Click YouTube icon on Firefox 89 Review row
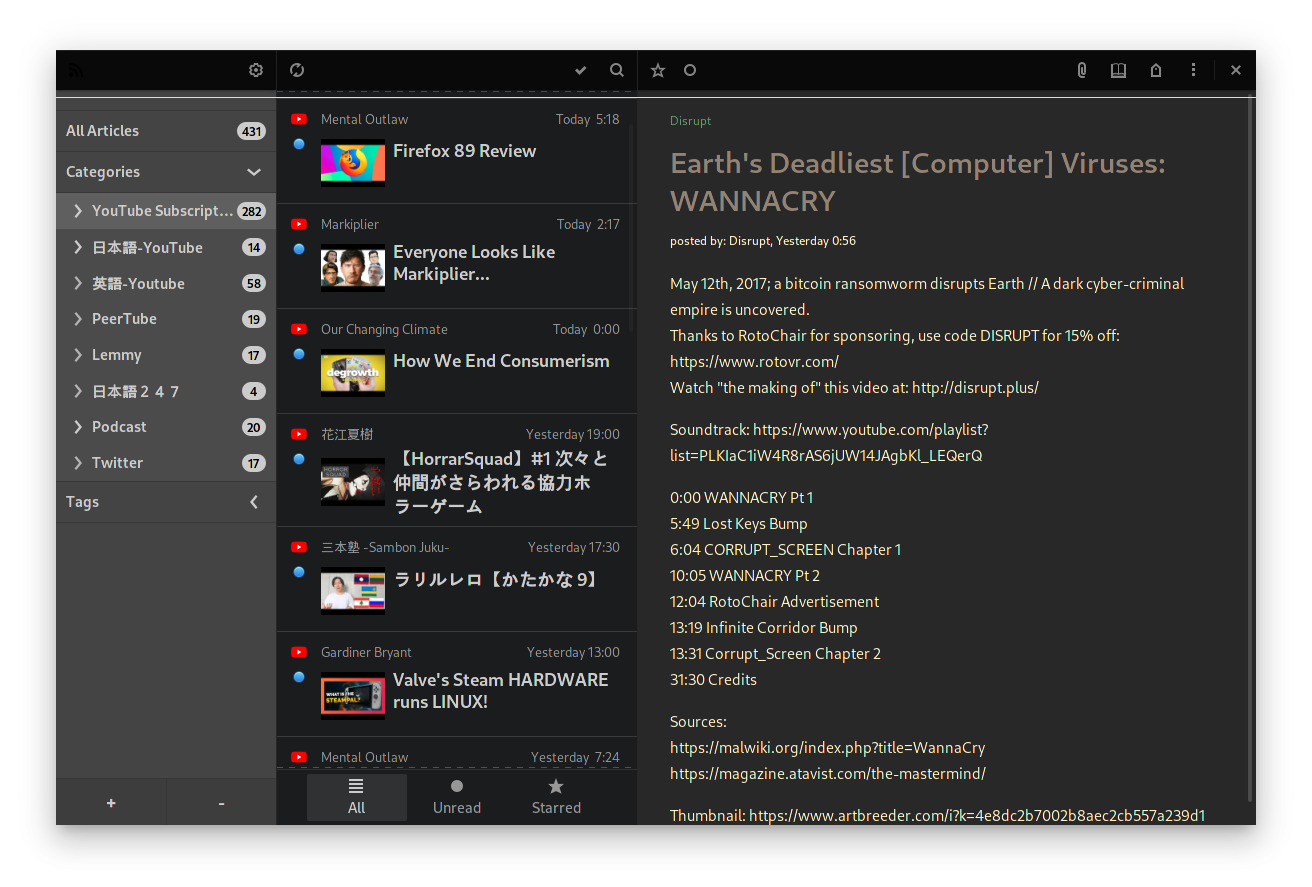 tap(299, 119)
